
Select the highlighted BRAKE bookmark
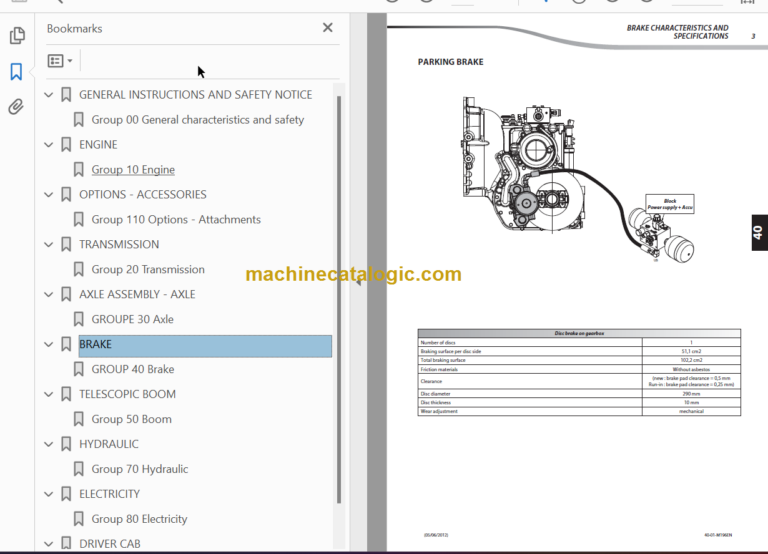[x=205, y=344]
